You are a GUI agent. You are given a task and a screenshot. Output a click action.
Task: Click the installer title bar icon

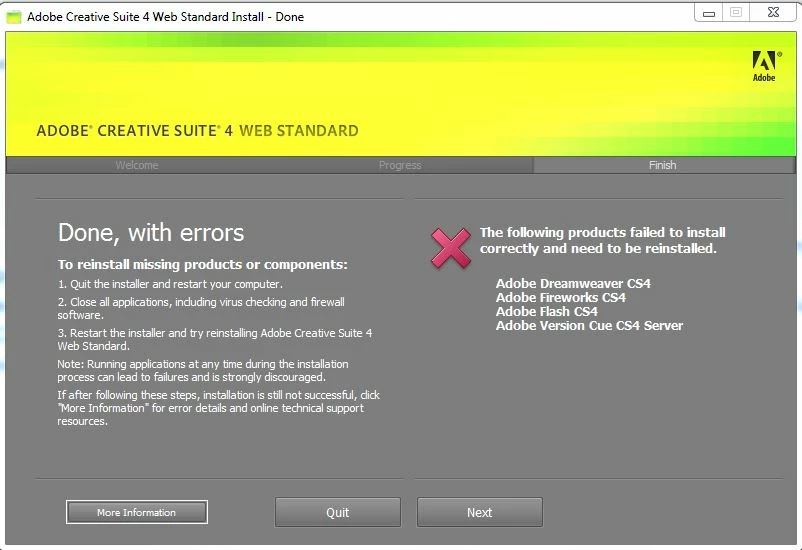13,17
